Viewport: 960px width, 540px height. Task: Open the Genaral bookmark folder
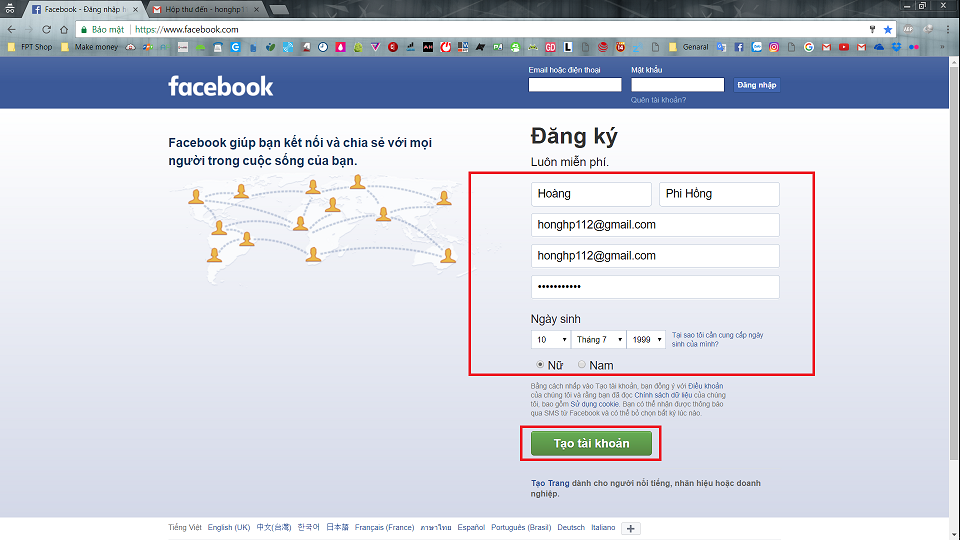[x=689, y=47]
